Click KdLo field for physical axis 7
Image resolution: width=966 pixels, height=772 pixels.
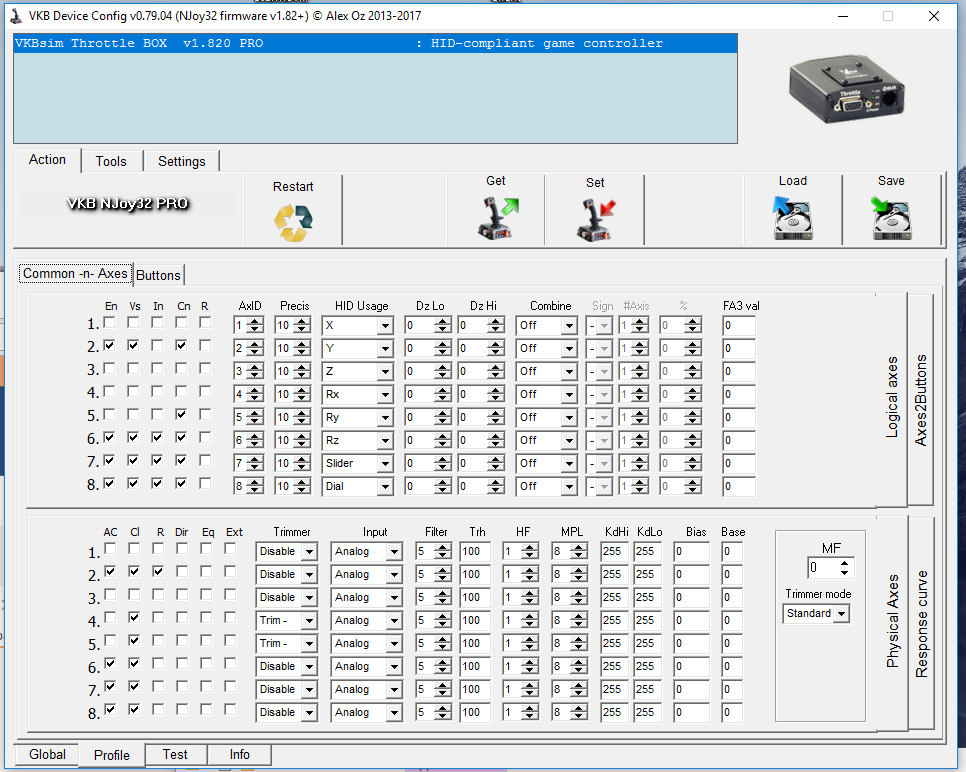(x=647, y=689)
